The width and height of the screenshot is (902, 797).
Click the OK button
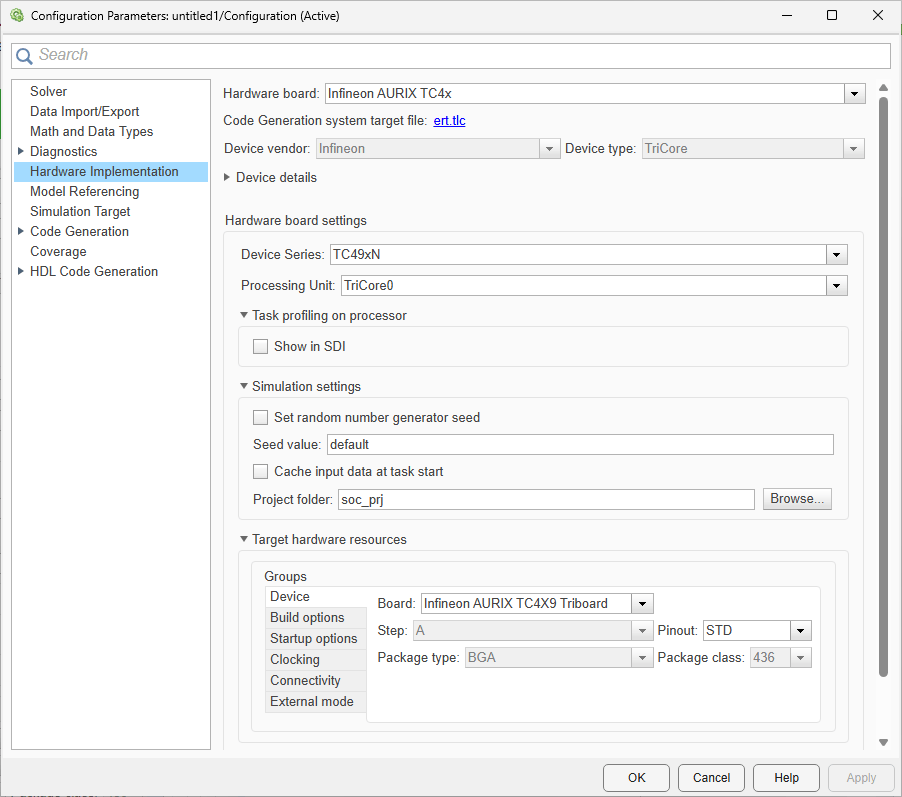tap(636, 778)
